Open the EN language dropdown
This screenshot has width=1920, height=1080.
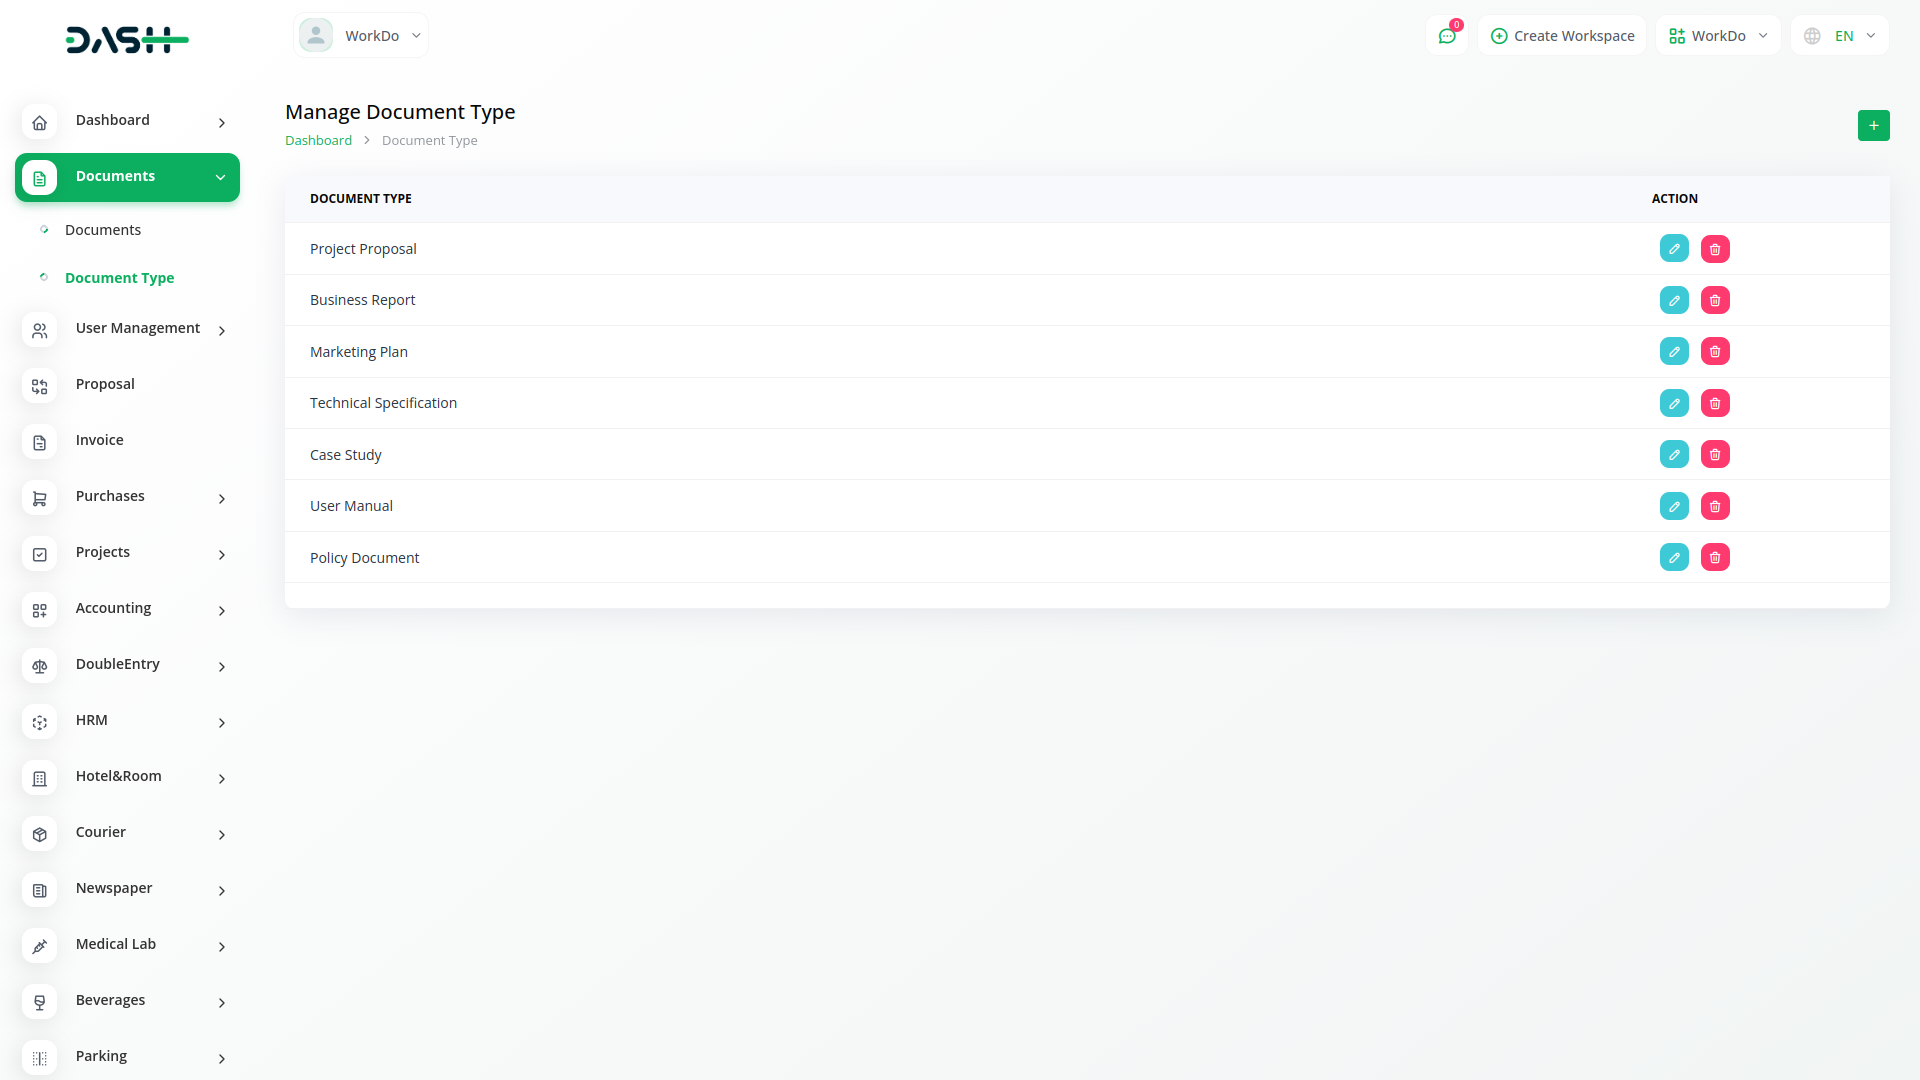1840,36
